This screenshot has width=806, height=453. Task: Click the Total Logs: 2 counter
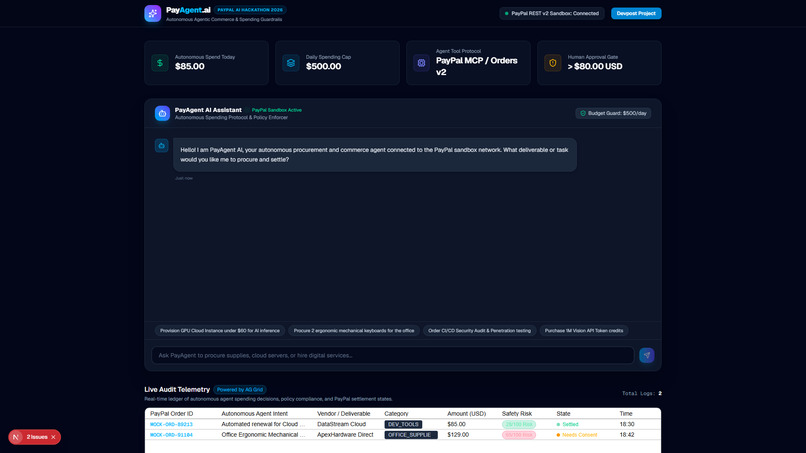642,393
